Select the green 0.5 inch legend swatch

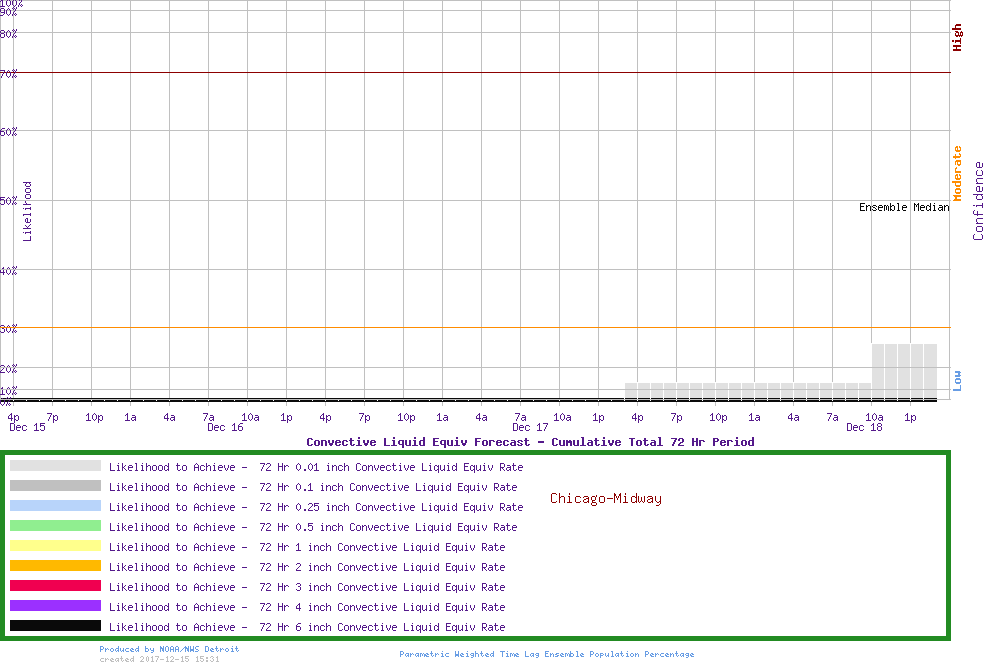[55, 526]
